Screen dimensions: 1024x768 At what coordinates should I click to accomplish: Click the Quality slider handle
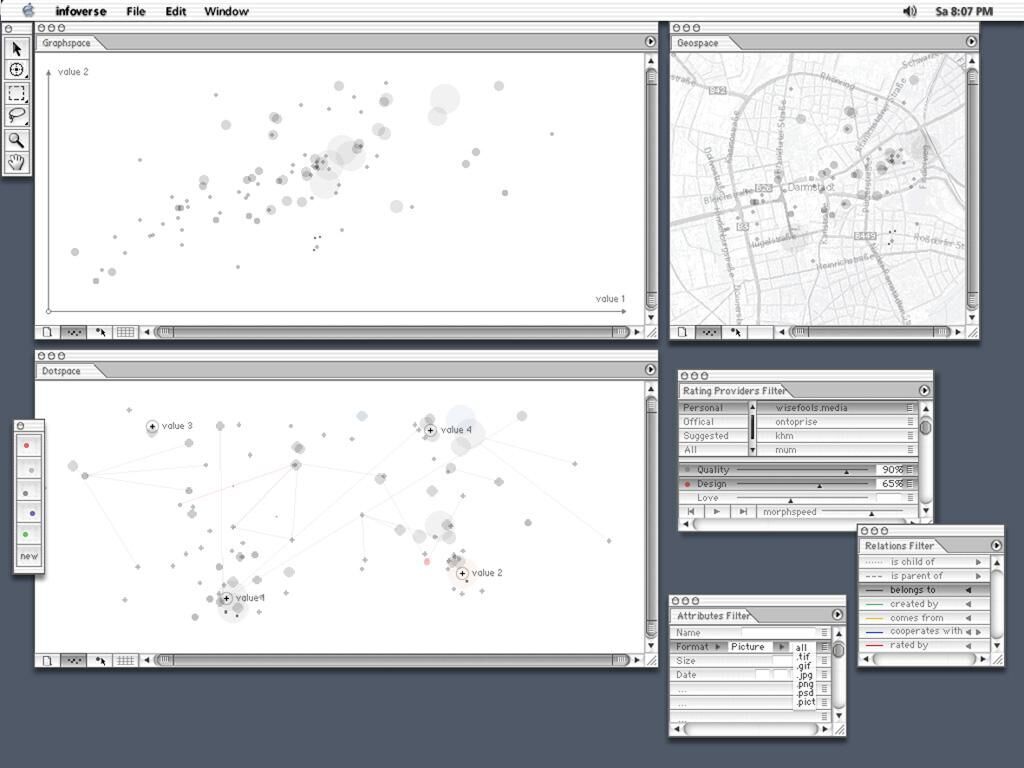846,470
